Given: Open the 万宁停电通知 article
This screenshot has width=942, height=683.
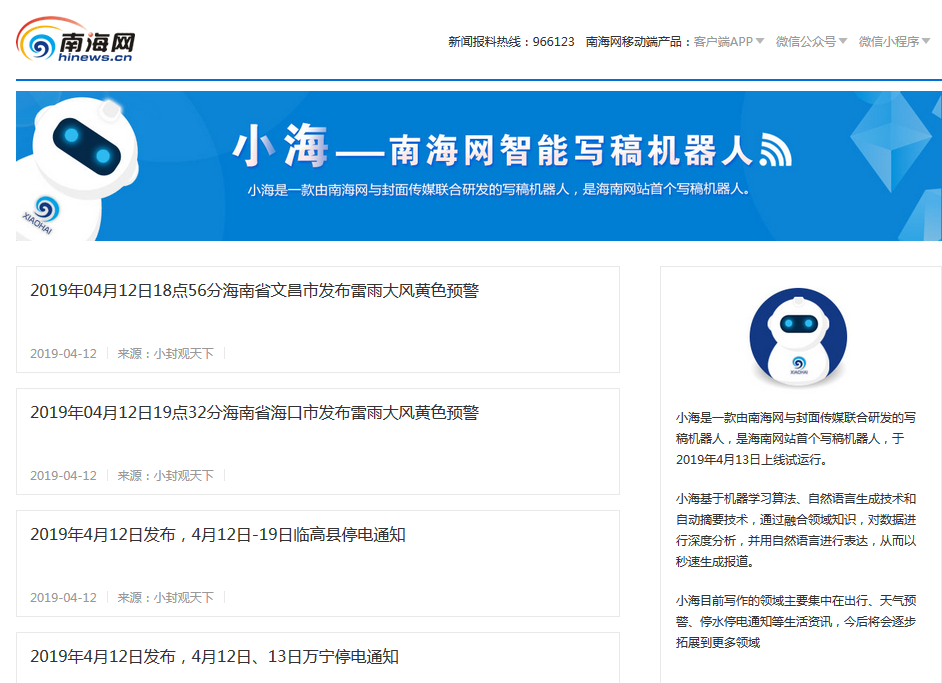Looking at the screenshot, I should point(214,657).
